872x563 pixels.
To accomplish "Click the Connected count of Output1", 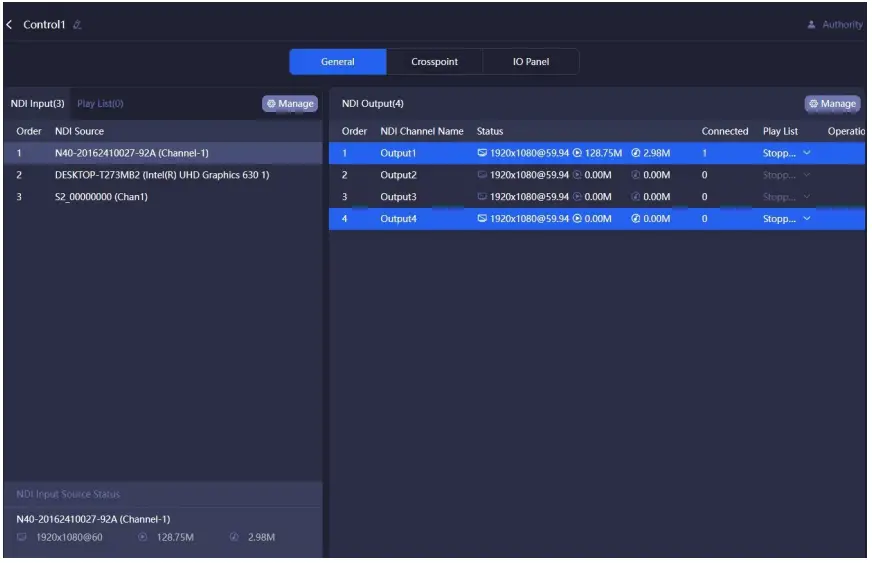I will pos(704,153).
